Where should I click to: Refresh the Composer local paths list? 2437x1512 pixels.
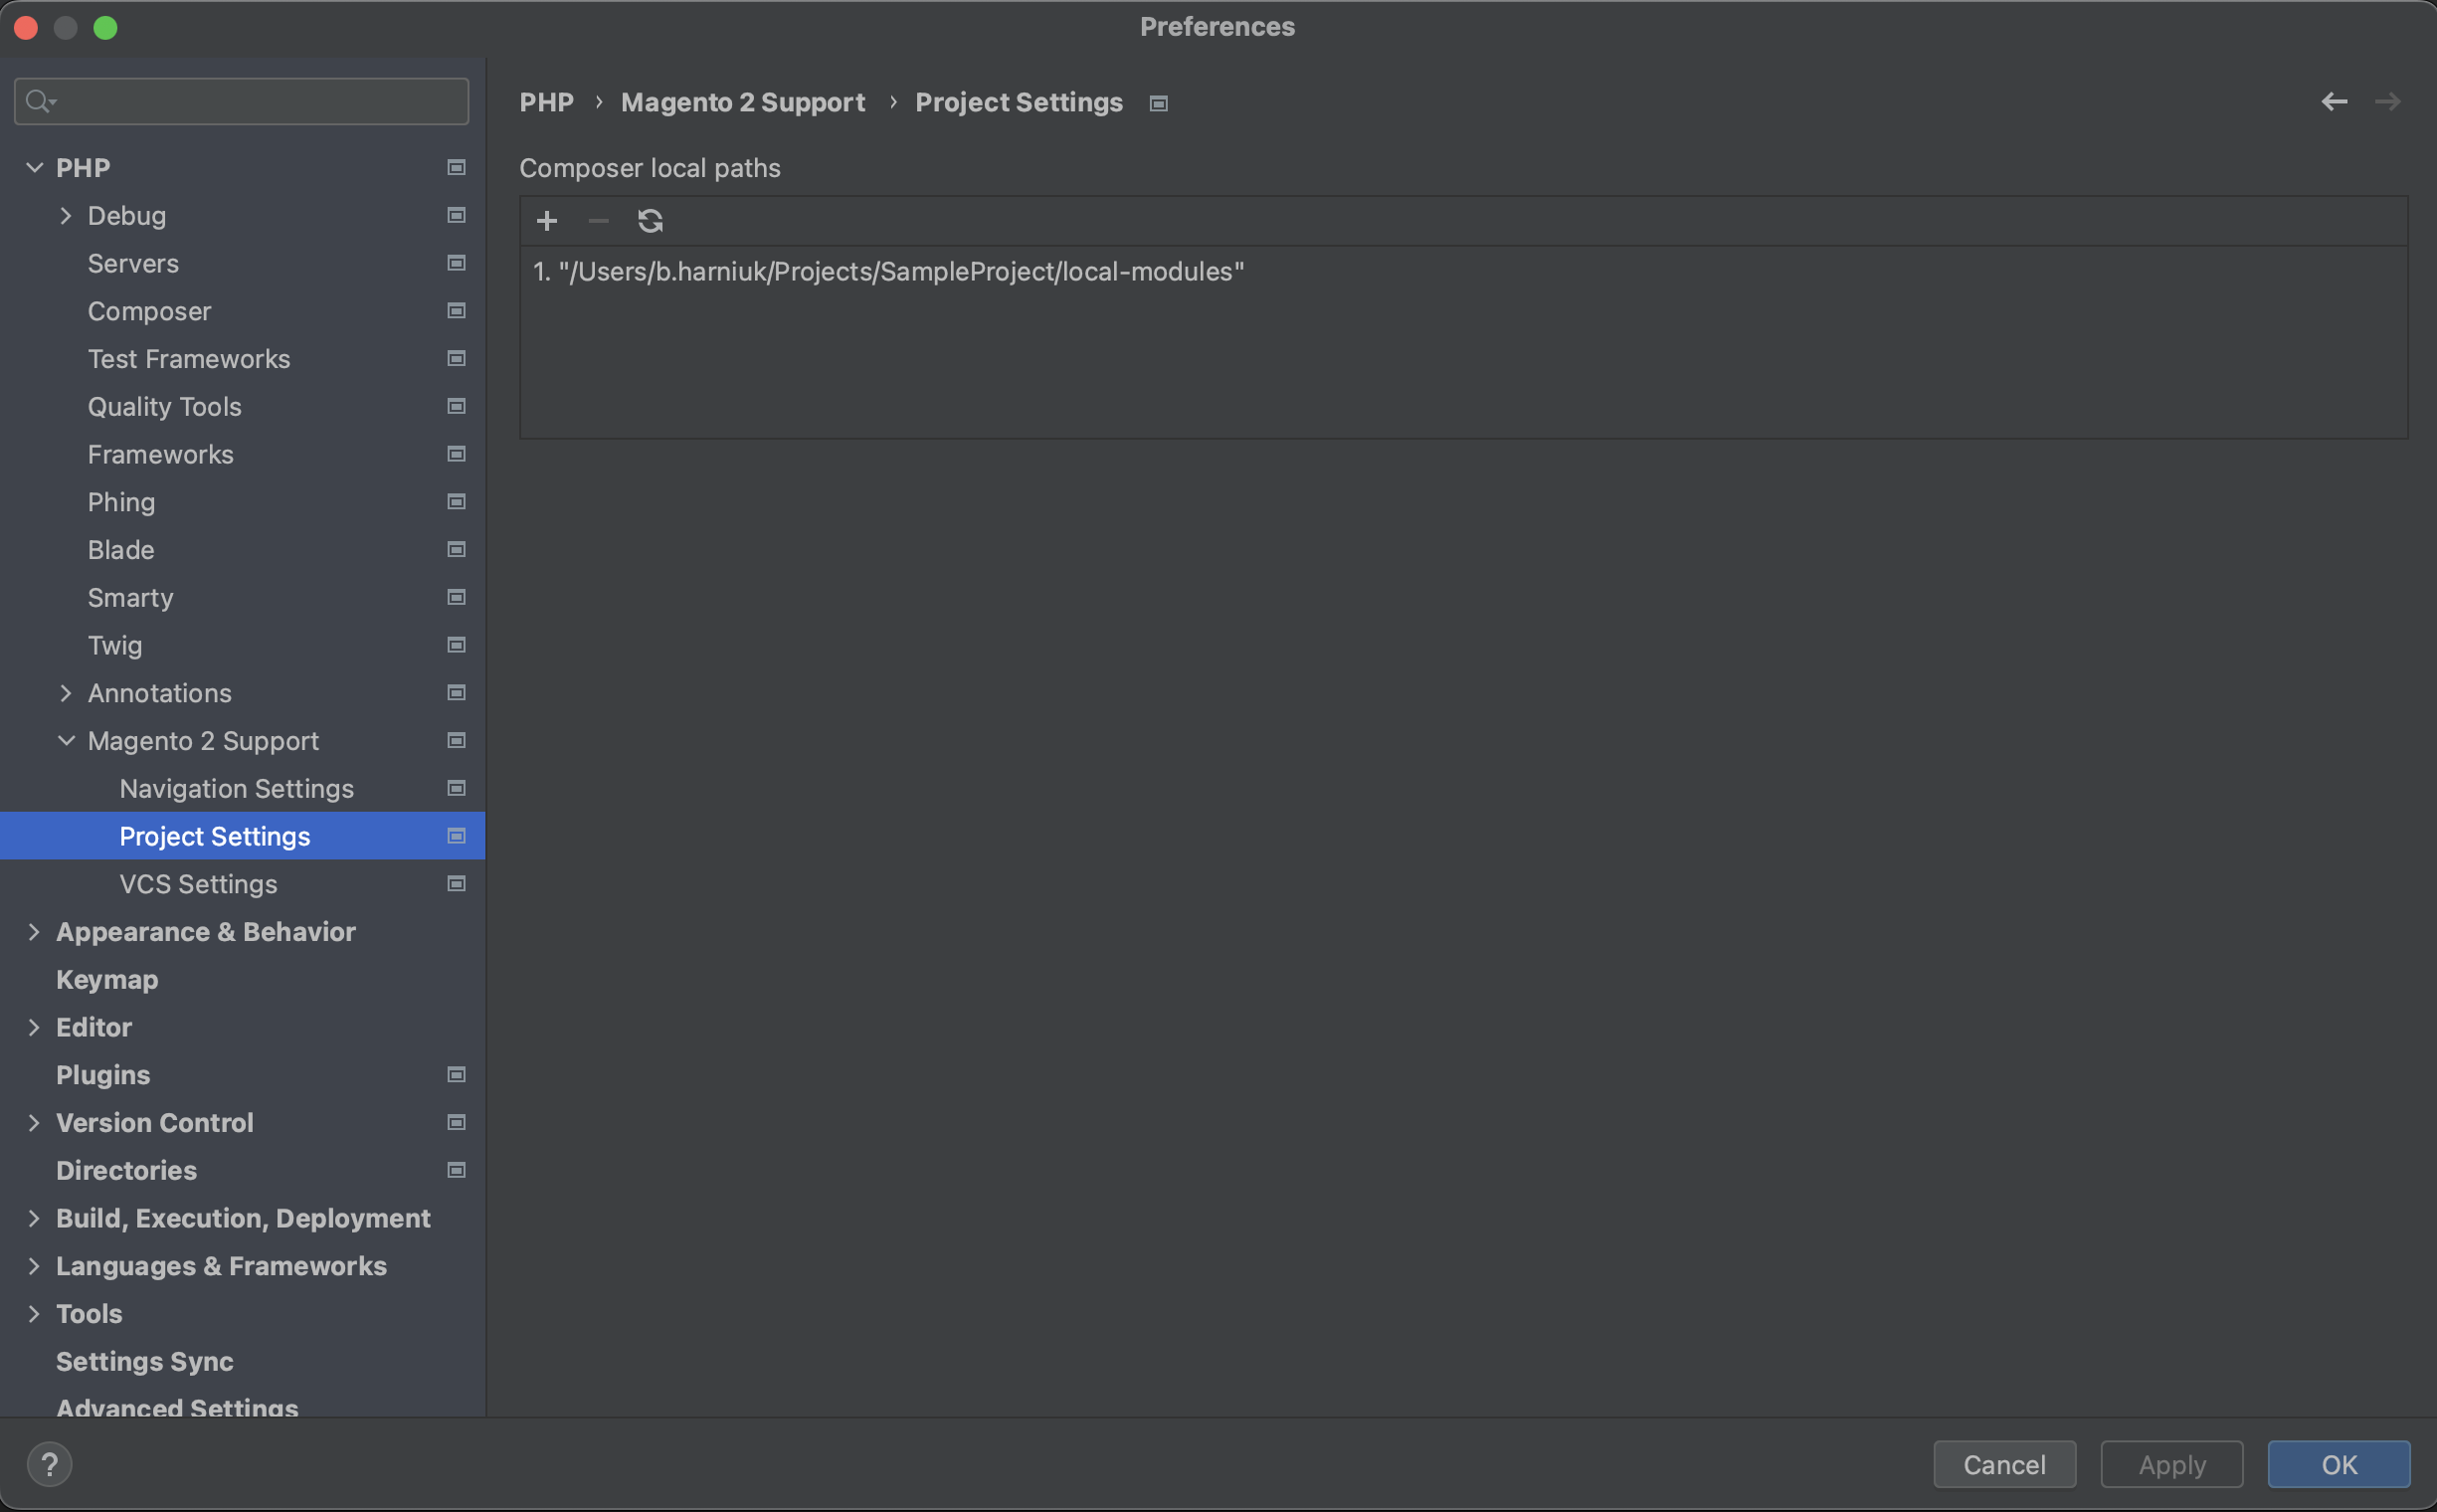(x=651, y=221)
